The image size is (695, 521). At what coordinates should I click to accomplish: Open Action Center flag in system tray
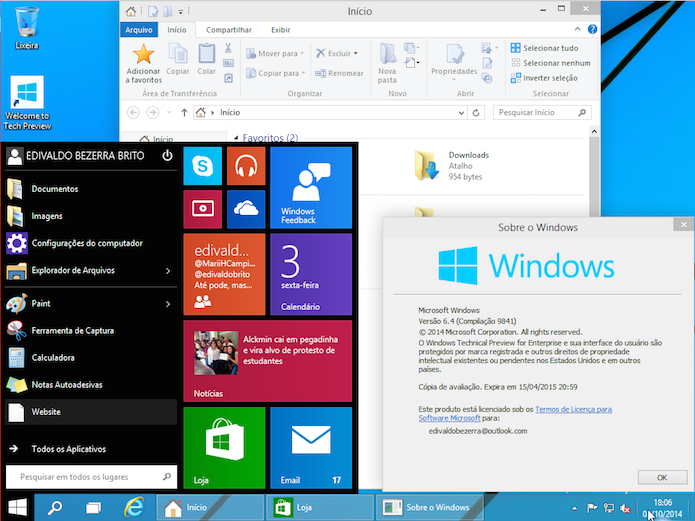pyautogui.click(x=592, y=508)
